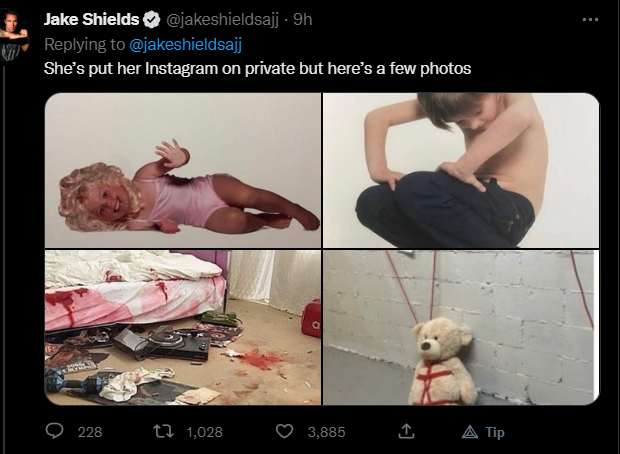620x454 pixels.
Task: Open the teddy bear photo thumbnail
Action: (x=461, y=327)
